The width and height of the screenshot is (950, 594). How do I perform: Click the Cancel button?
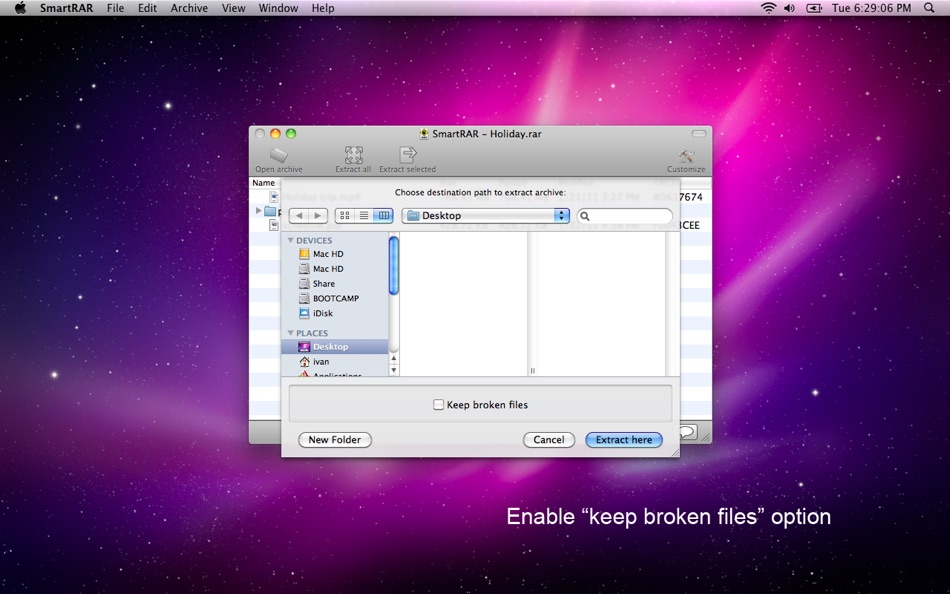(548, 440)
